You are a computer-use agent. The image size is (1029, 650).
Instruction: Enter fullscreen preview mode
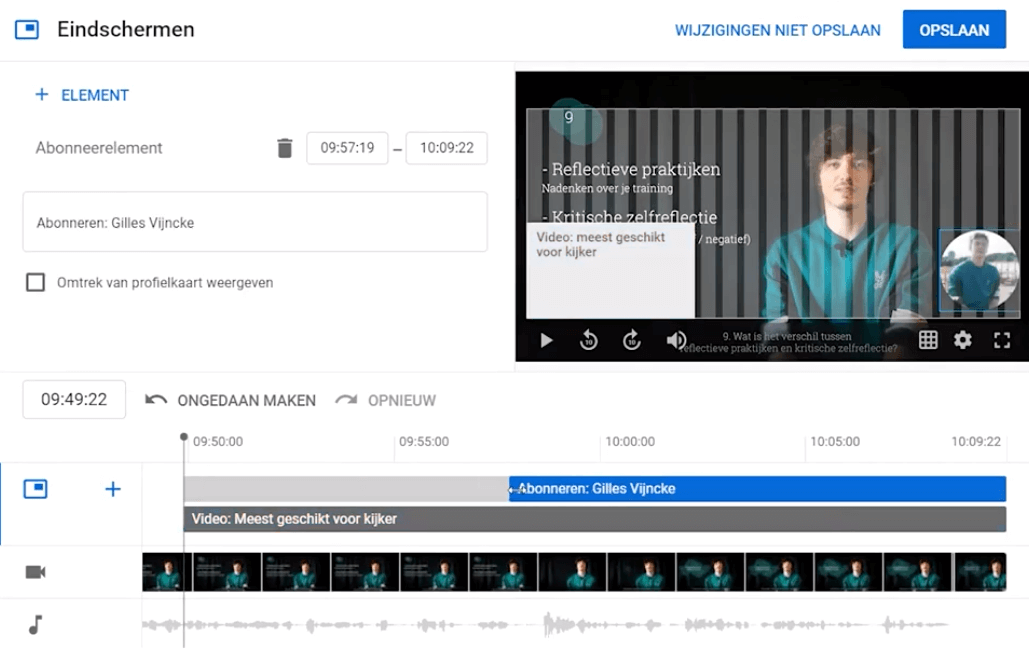click(x=1001, y=339)
